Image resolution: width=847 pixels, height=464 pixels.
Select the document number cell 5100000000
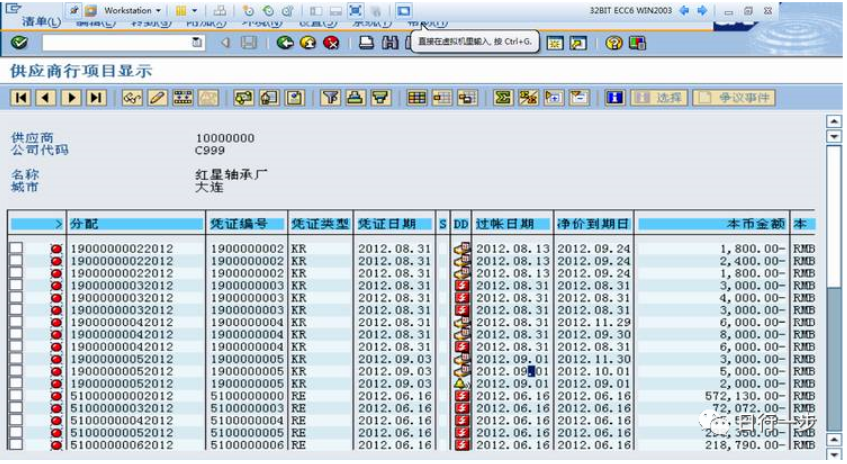(247, 395)
